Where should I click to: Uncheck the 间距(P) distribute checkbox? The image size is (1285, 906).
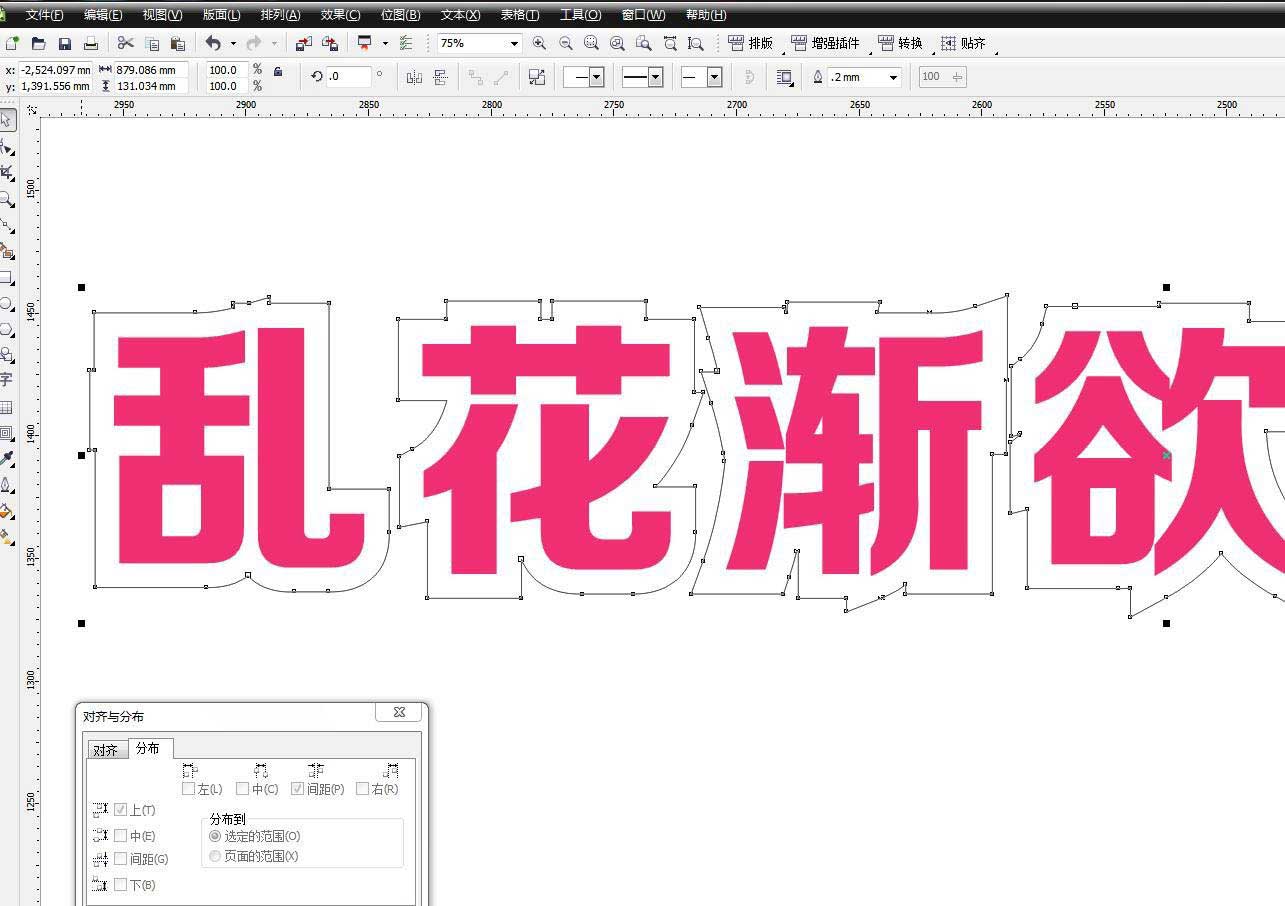[x=297, y=789]
